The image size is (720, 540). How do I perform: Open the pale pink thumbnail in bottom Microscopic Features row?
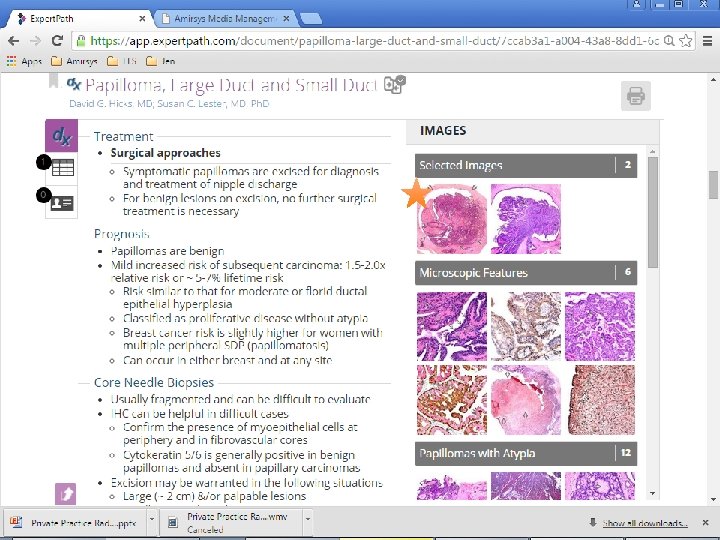[x=526, y=400]
